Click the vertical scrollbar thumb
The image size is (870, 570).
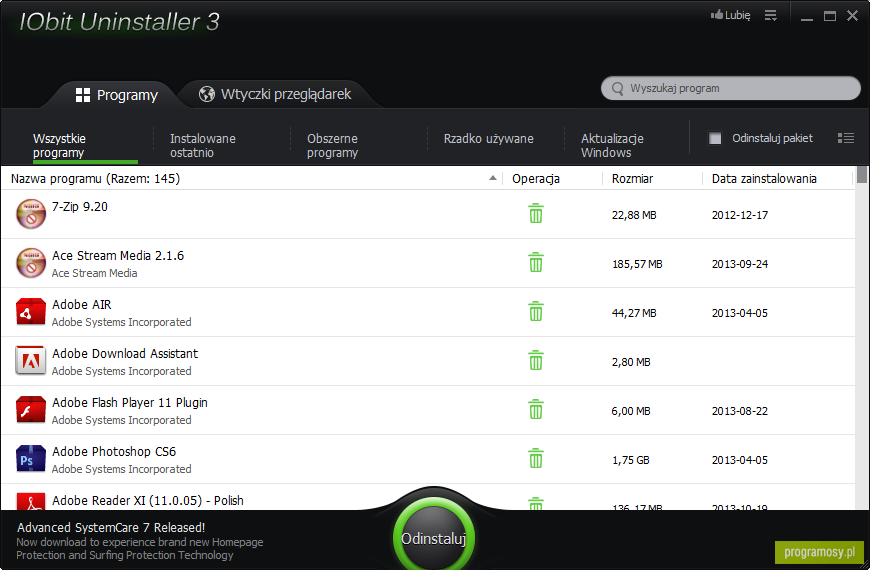pyautogui.click(x=862, y=174)
